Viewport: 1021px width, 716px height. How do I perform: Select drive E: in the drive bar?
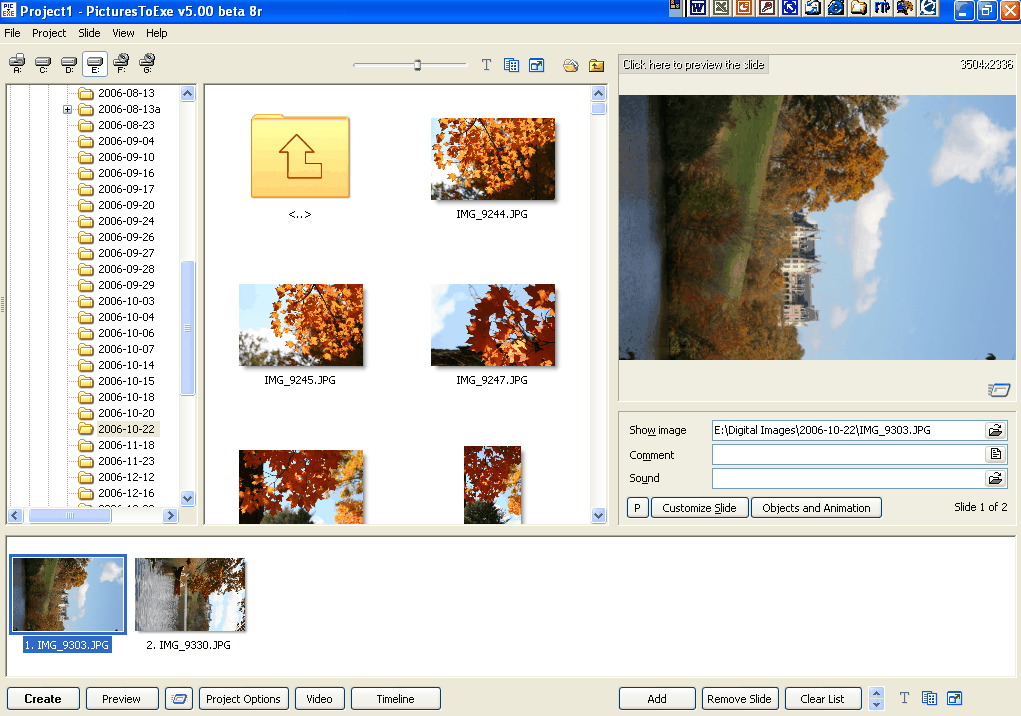click(95, 64)
